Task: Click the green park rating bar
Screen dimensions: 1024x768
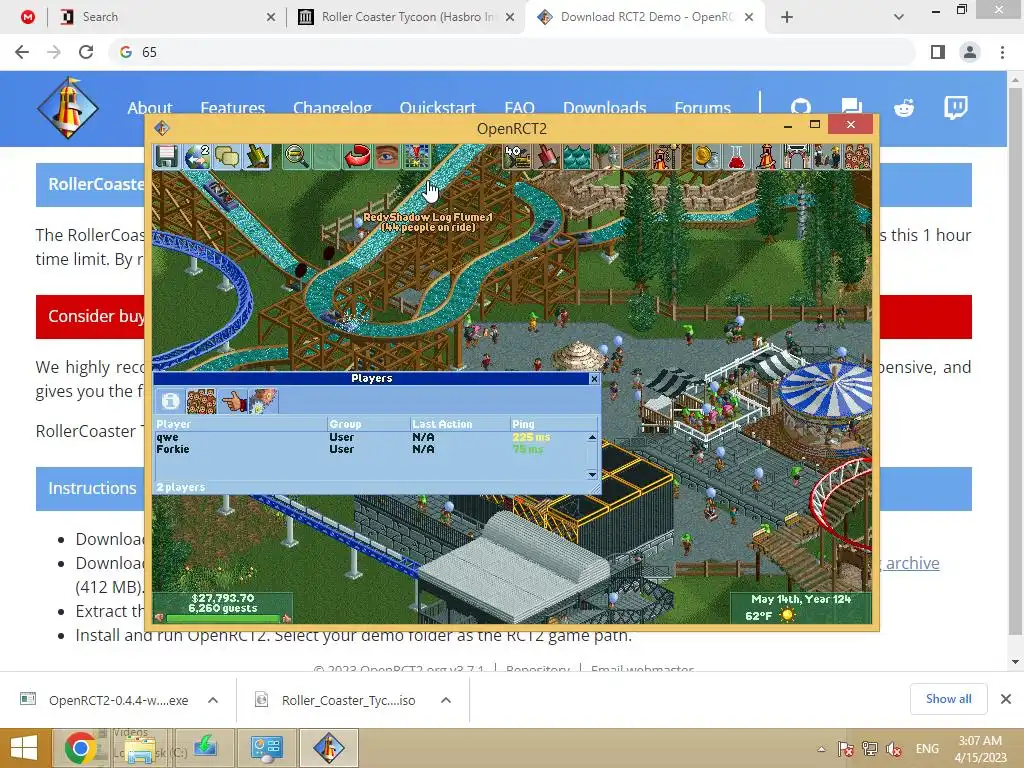Action: coord(223,618)
